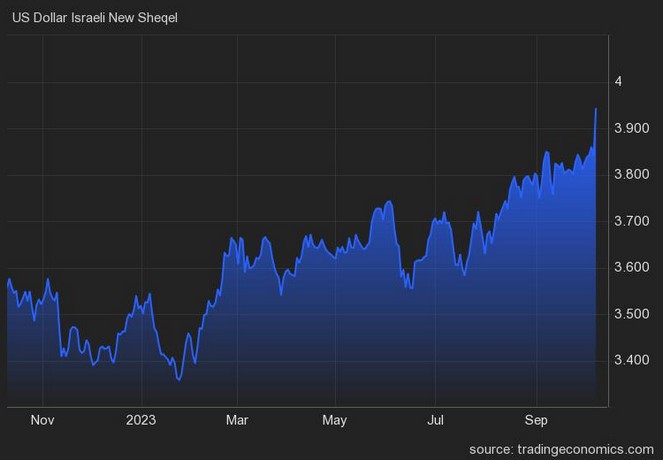Click the Mar date axis label

click(x=237, y=420)
